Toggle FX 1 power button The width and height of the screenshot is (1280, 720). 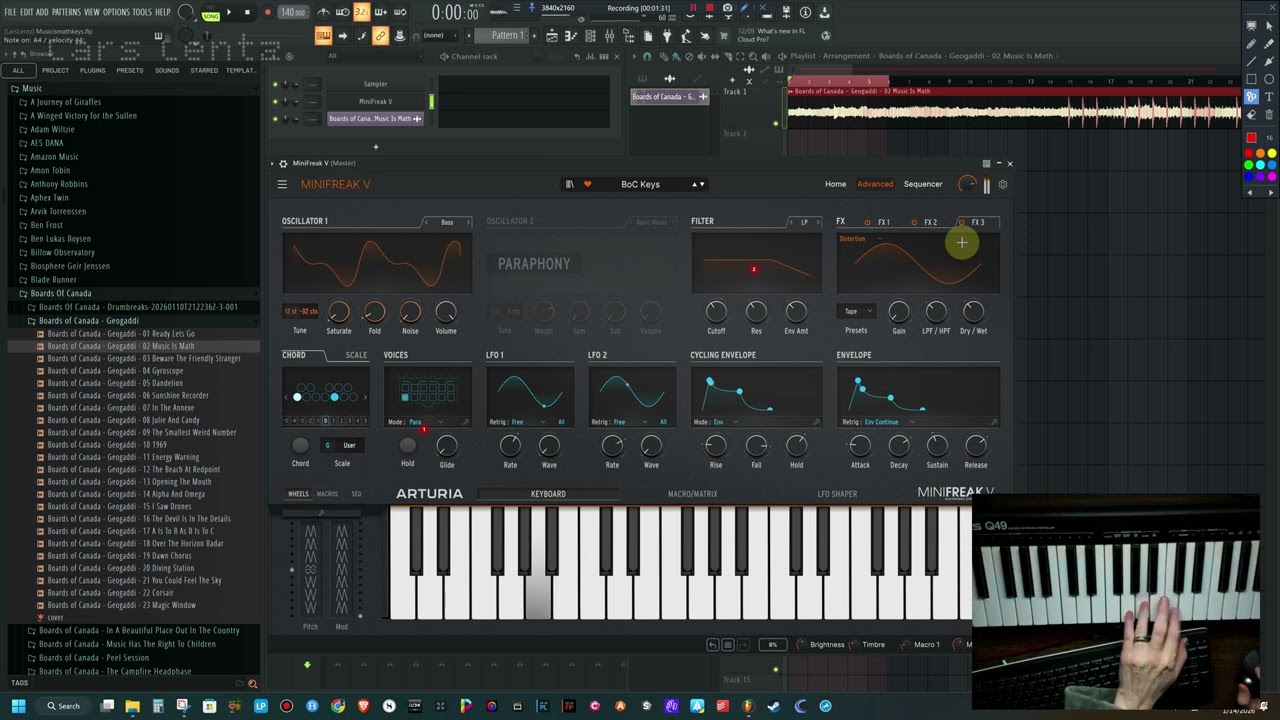tap(868, 222)
